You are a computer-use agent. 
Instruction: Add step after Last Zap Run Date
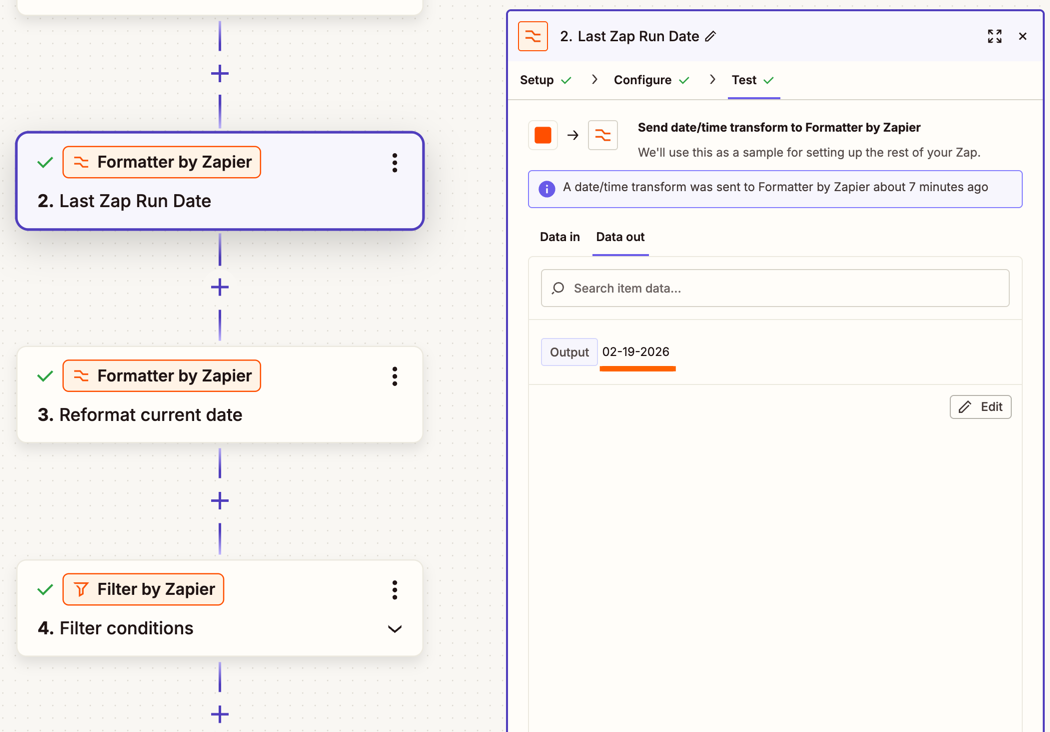click(x=220, y=288)
